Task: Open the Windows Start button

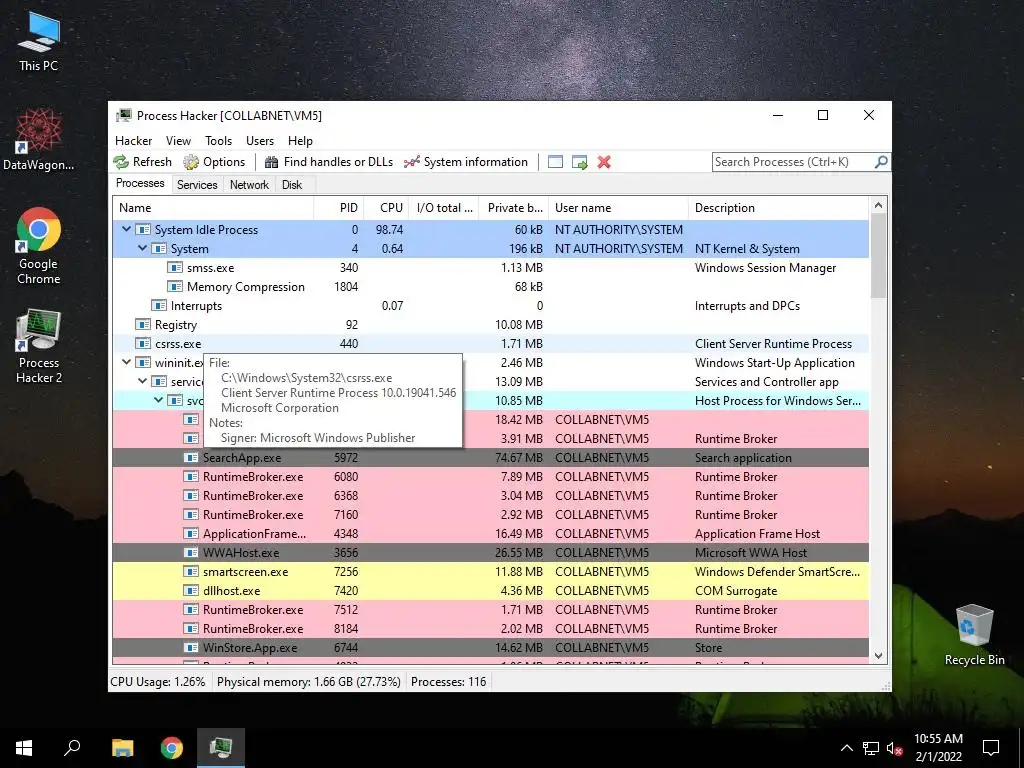Action: pos(24,748)
